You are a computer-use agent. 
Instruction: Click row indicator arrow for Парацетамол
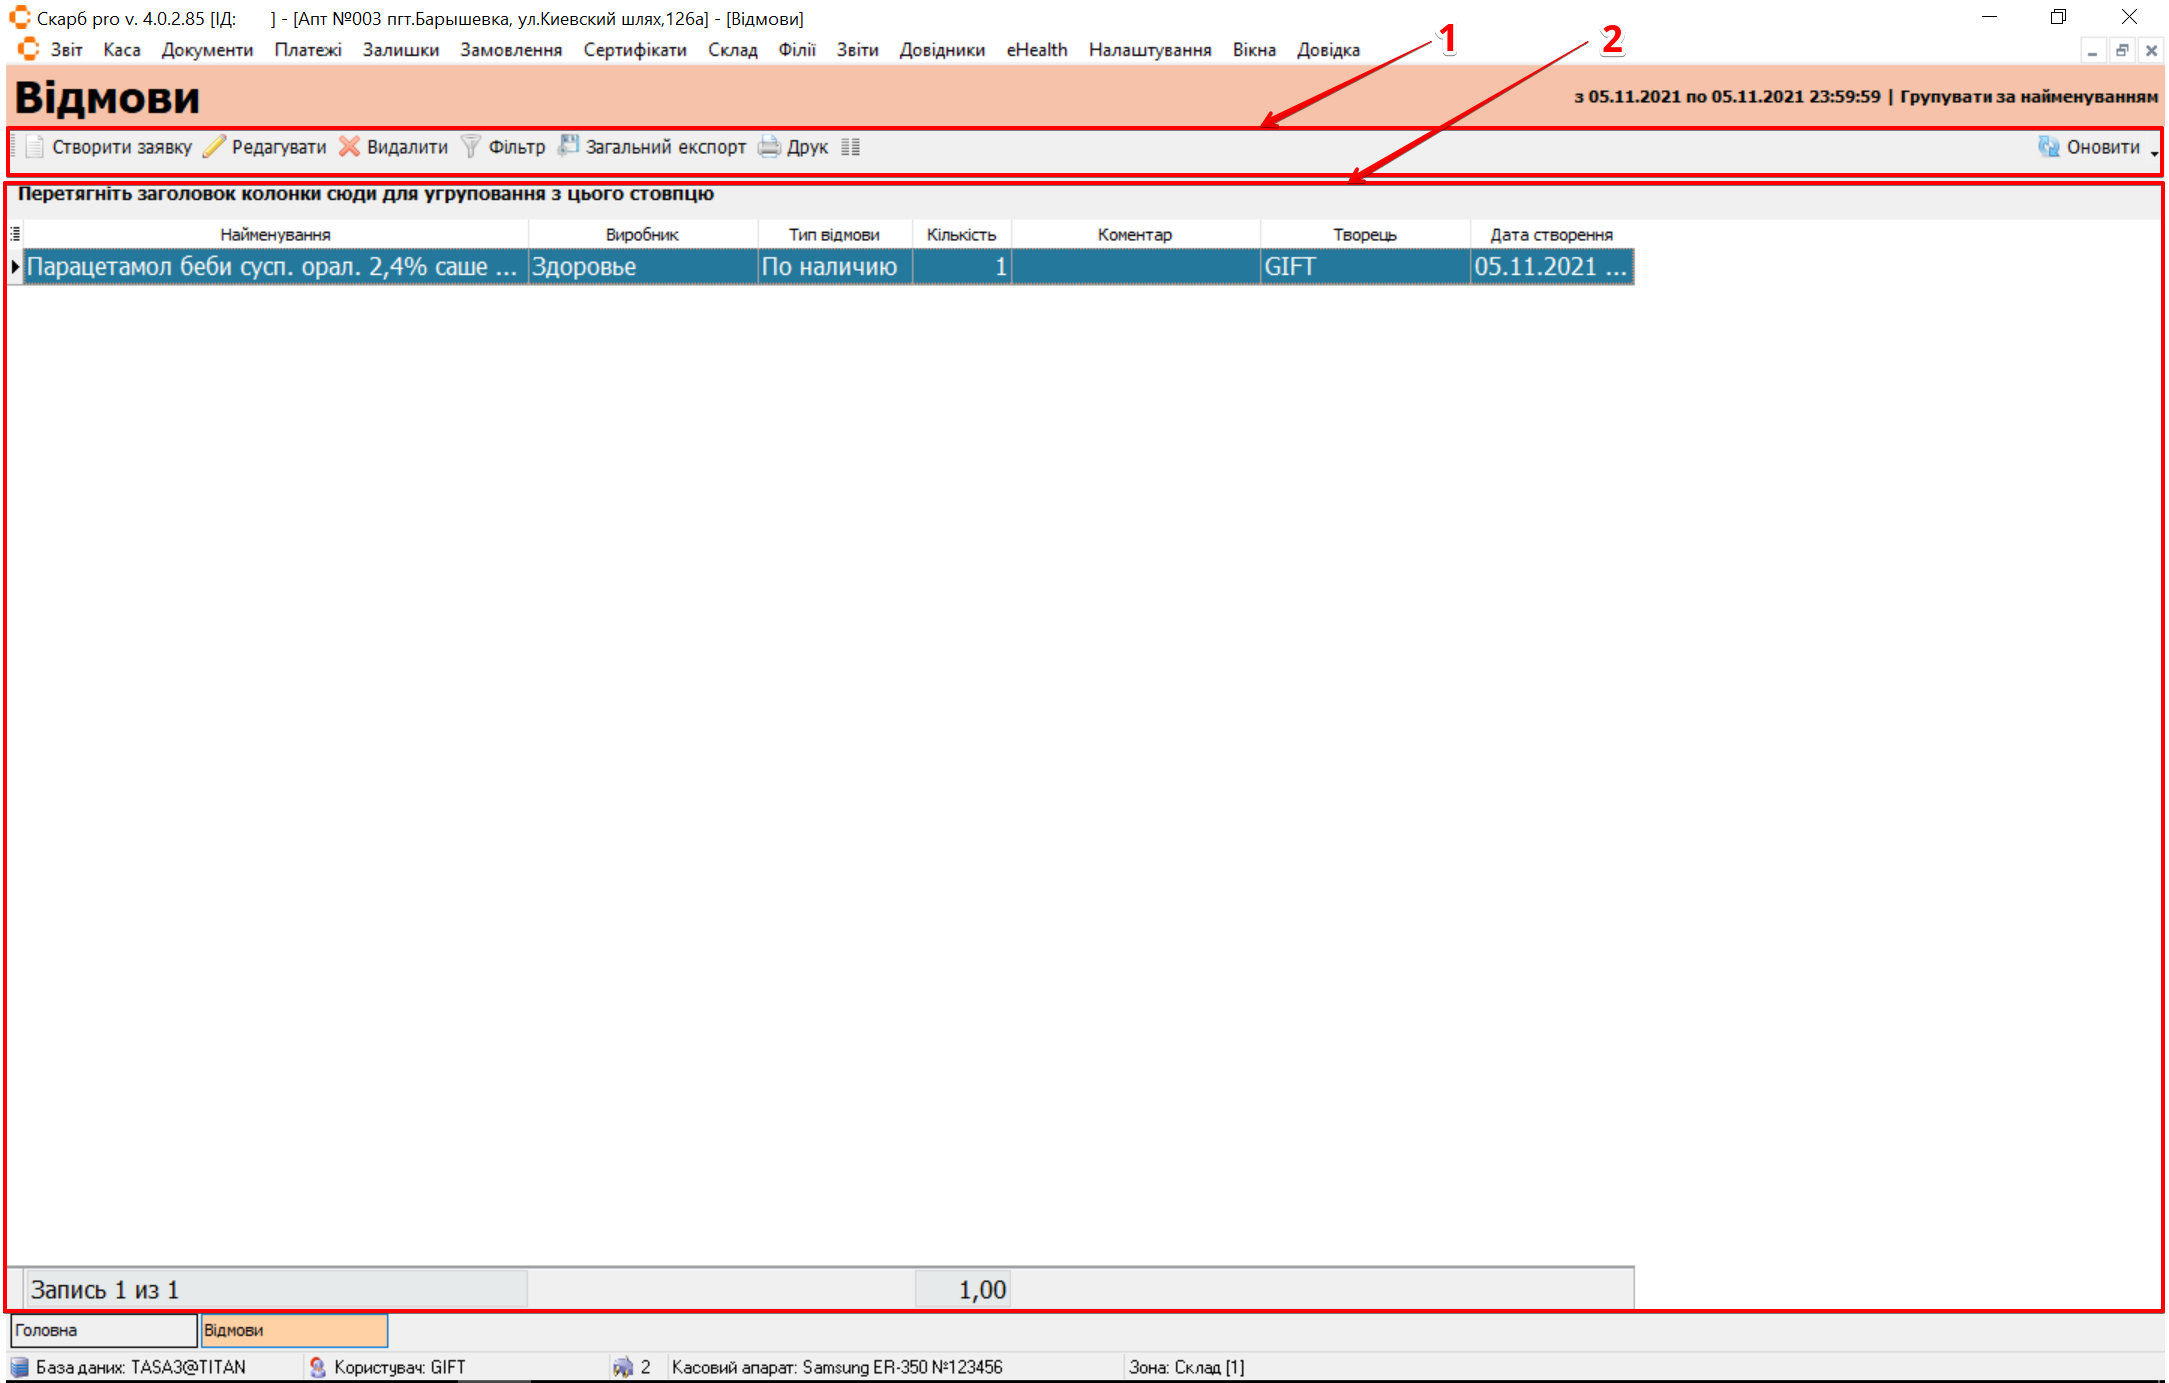15,267
